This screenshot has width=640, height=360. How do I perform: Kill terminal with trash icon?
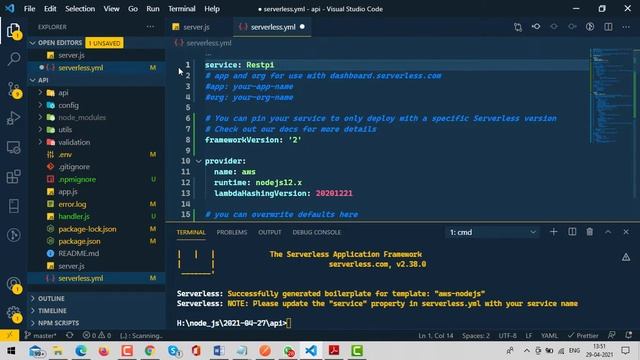[590, 232]
